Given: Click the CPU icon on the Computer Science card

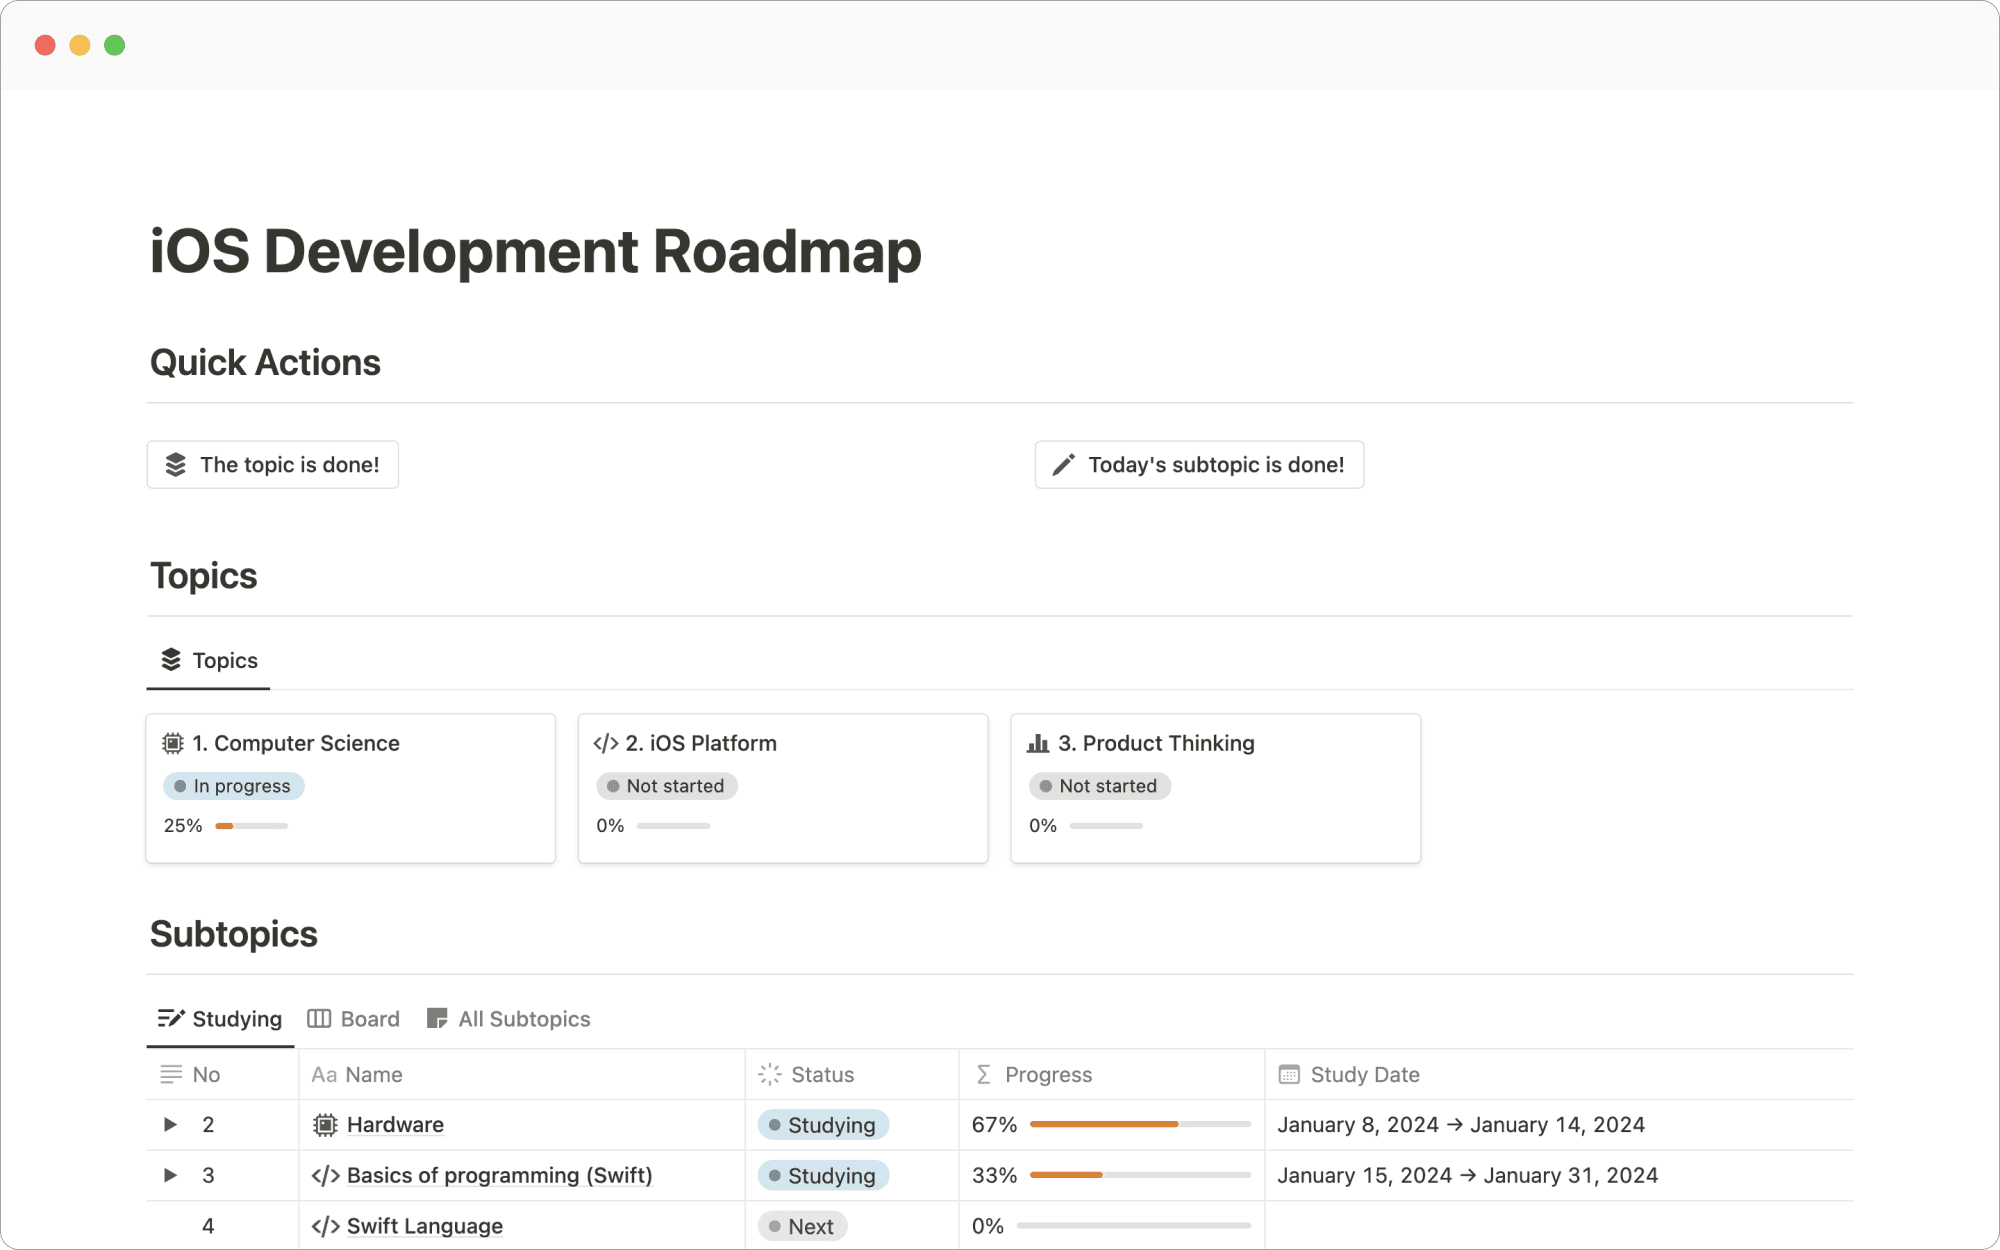Looking at the screenshot, I should [x=172, y=742].
